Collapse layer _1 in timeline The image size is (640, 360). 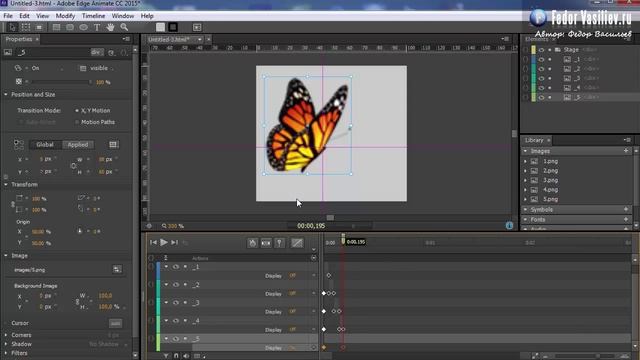click(166, 267)
